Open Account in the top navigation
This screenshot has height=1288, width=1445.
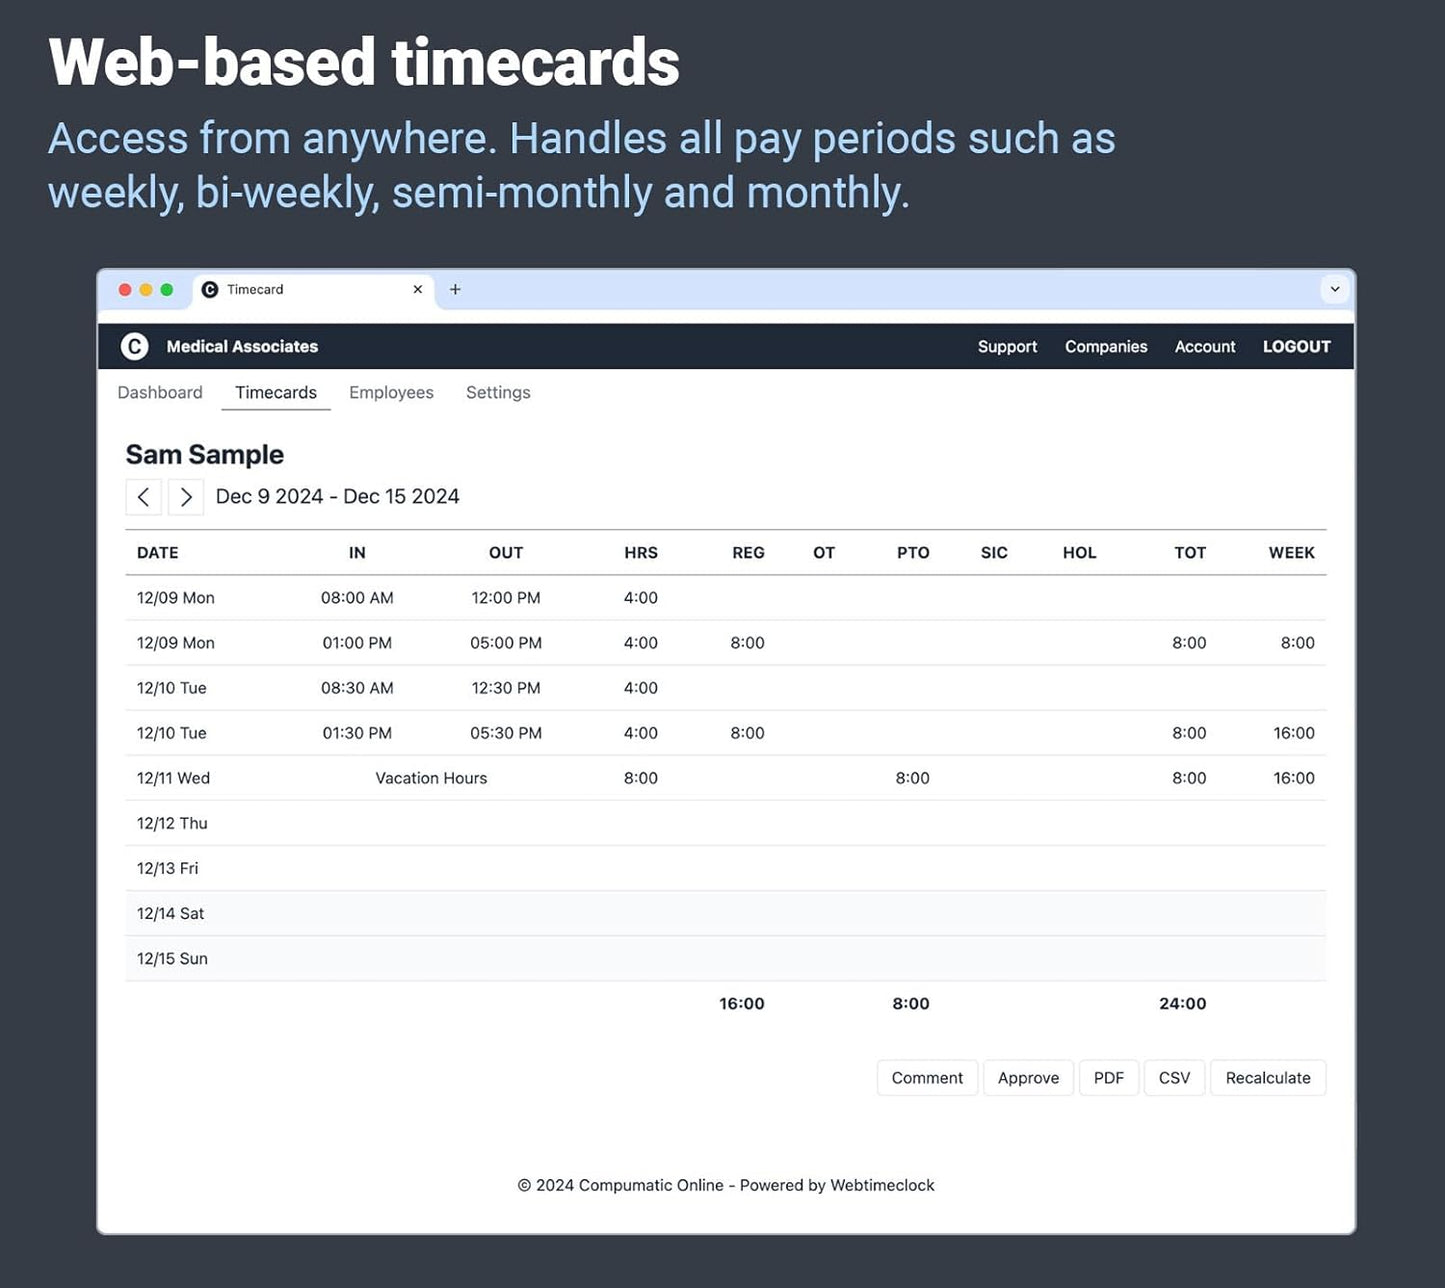click(1205, 346)
